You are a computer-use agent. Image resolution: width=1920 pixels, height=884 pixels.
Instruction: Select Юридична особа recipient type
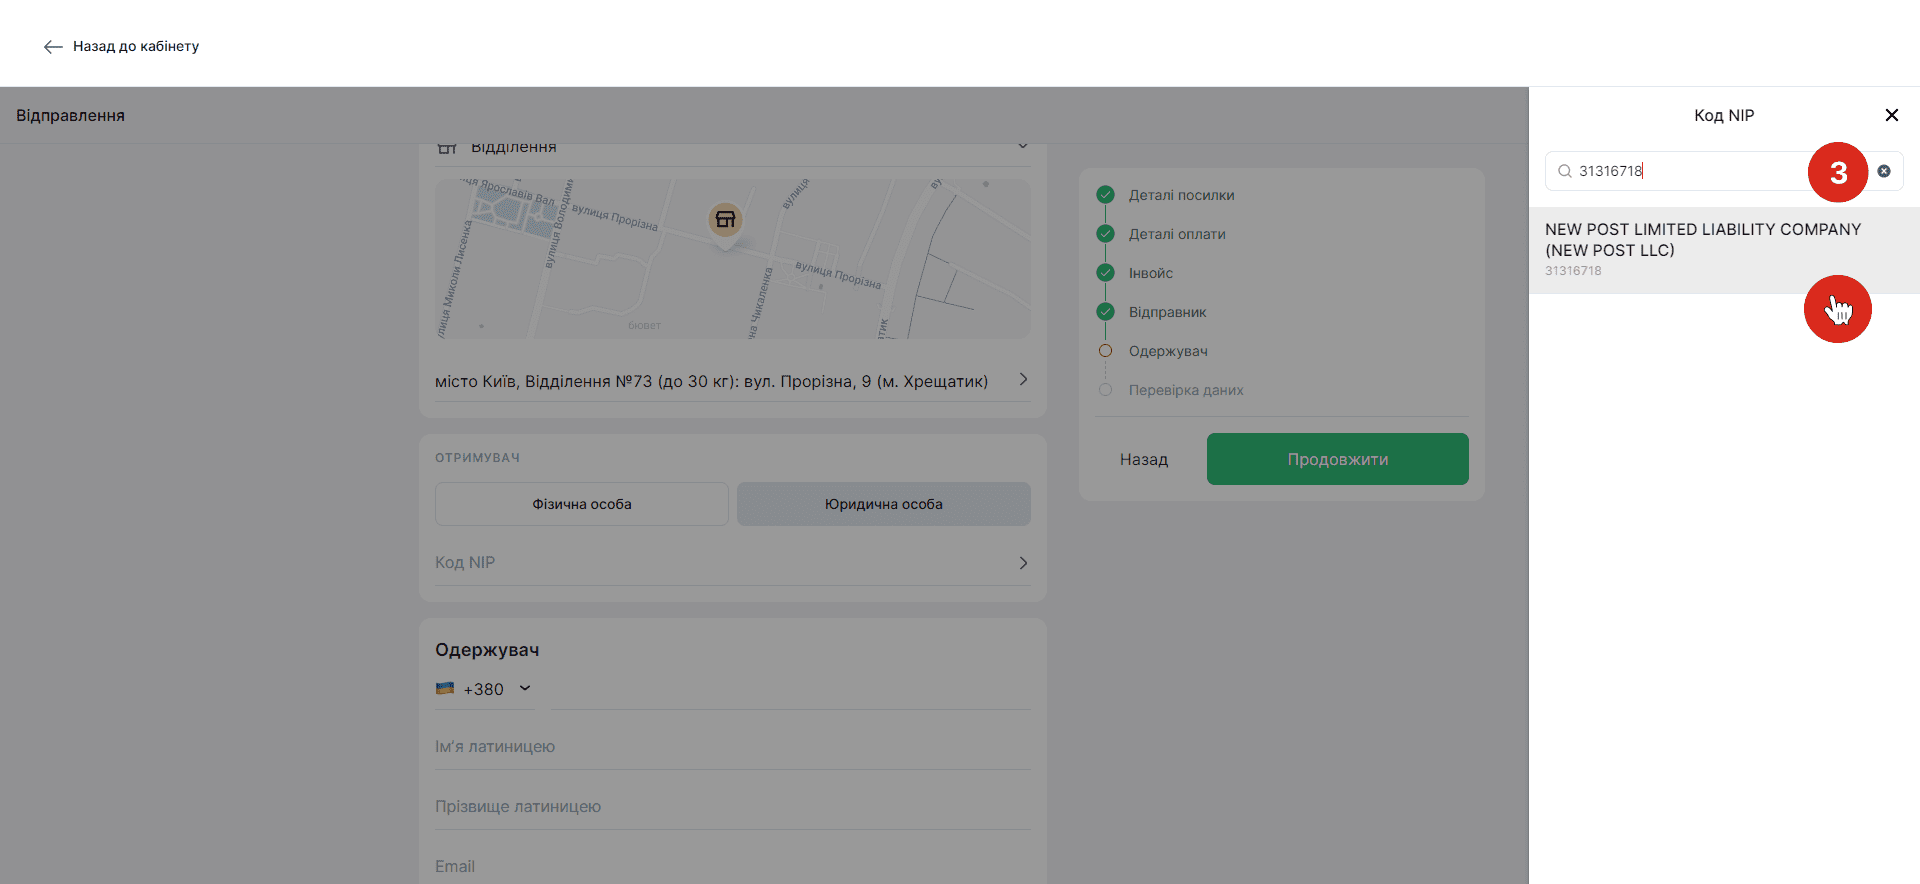click(883, 504)
